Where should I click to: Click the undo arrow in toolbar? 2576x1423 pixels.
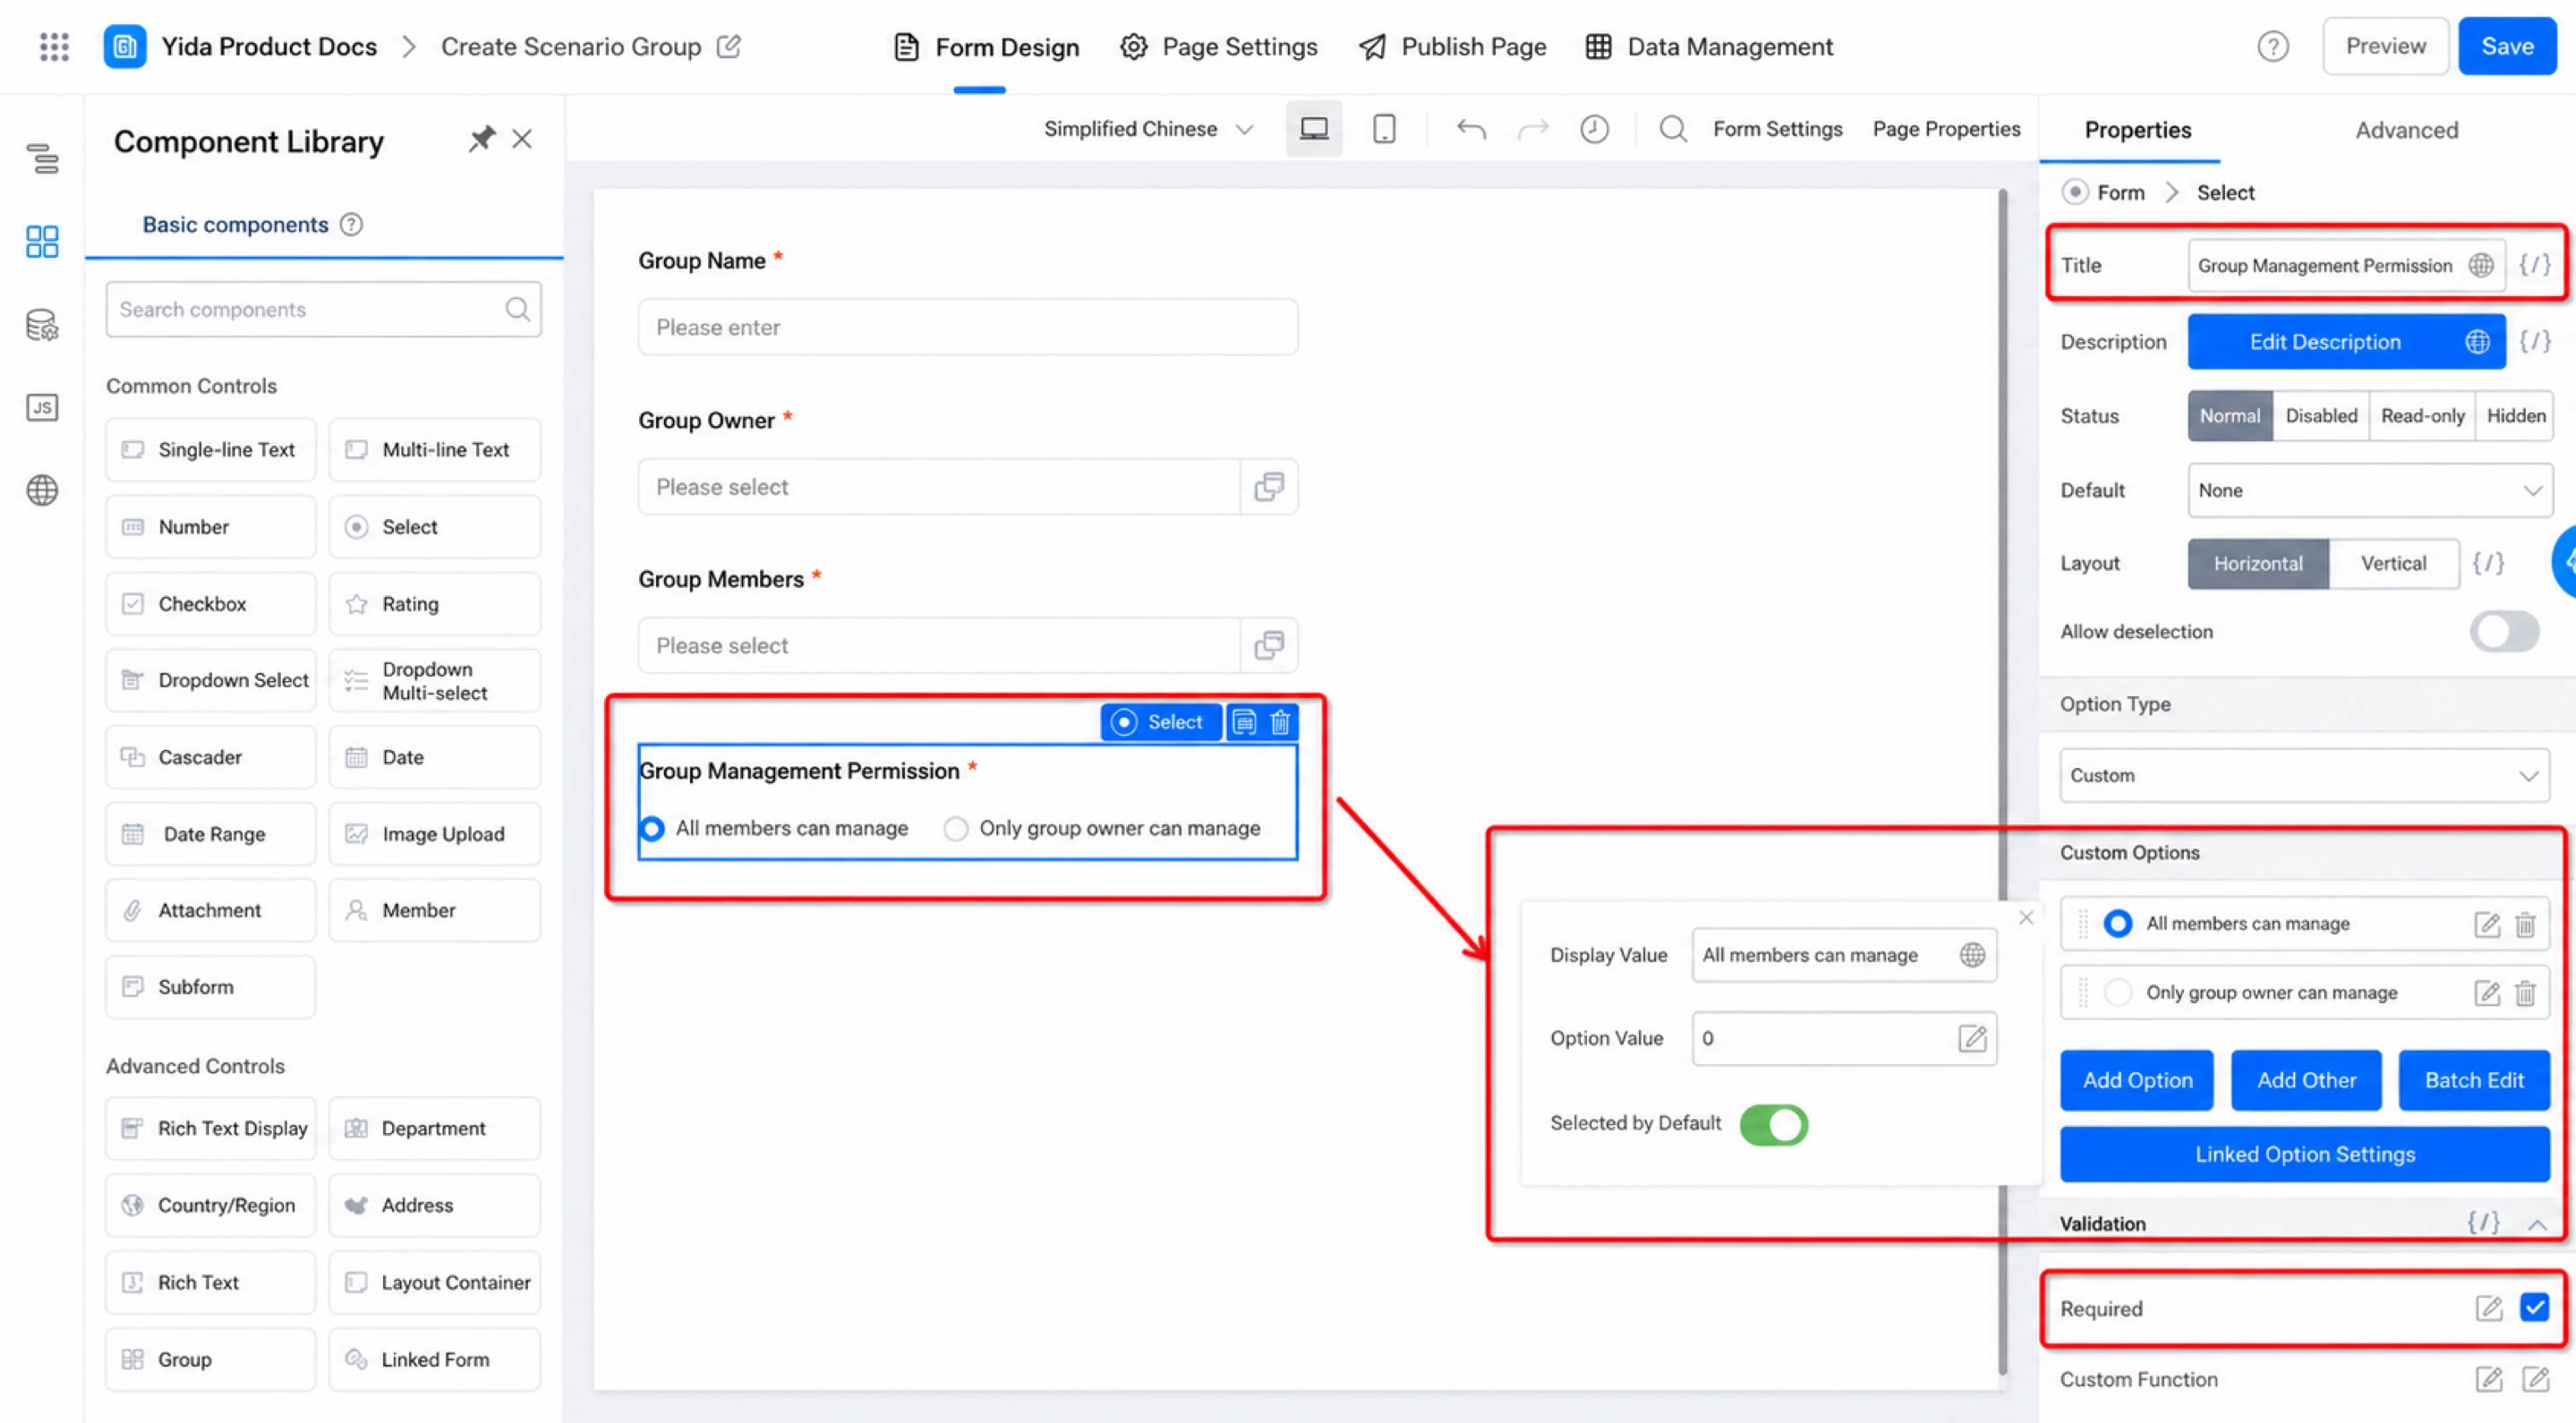click(x=1471, y=129)
